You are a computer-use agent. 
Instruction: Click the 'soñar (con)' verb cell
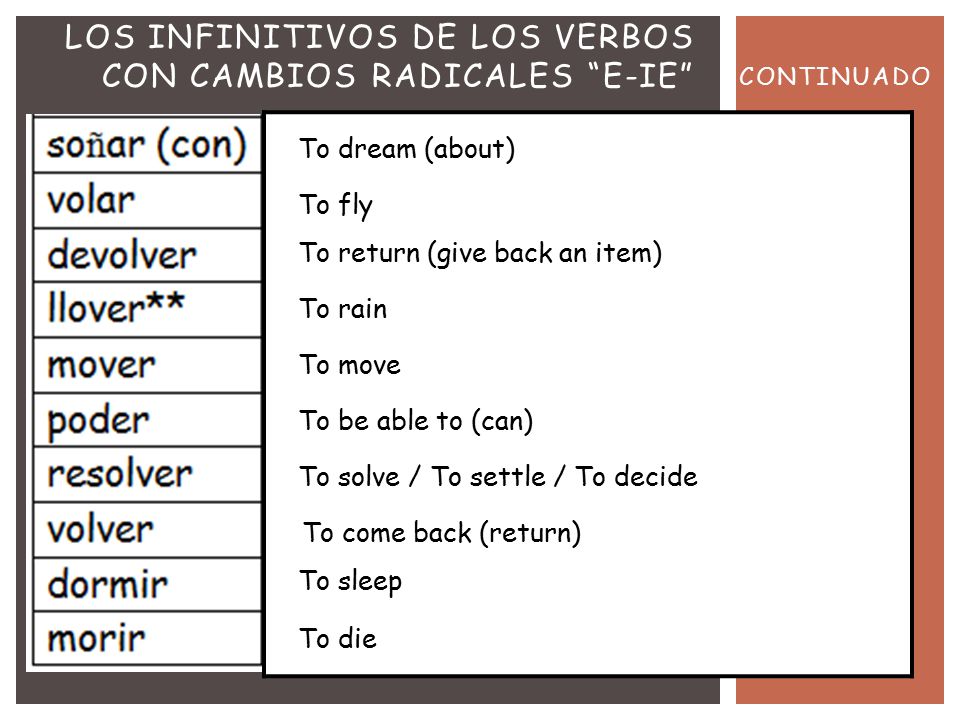click(147, 145)
